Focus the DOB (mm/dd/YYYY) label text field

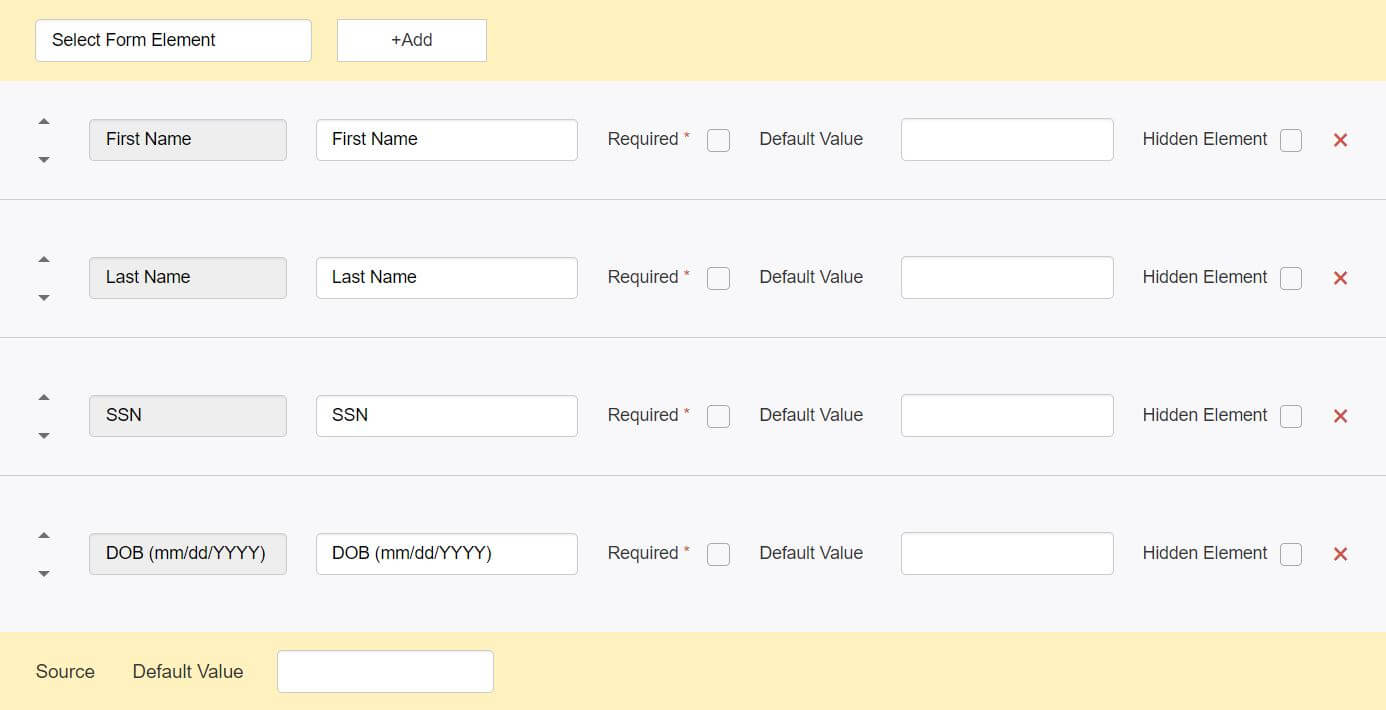click(447, 554)
